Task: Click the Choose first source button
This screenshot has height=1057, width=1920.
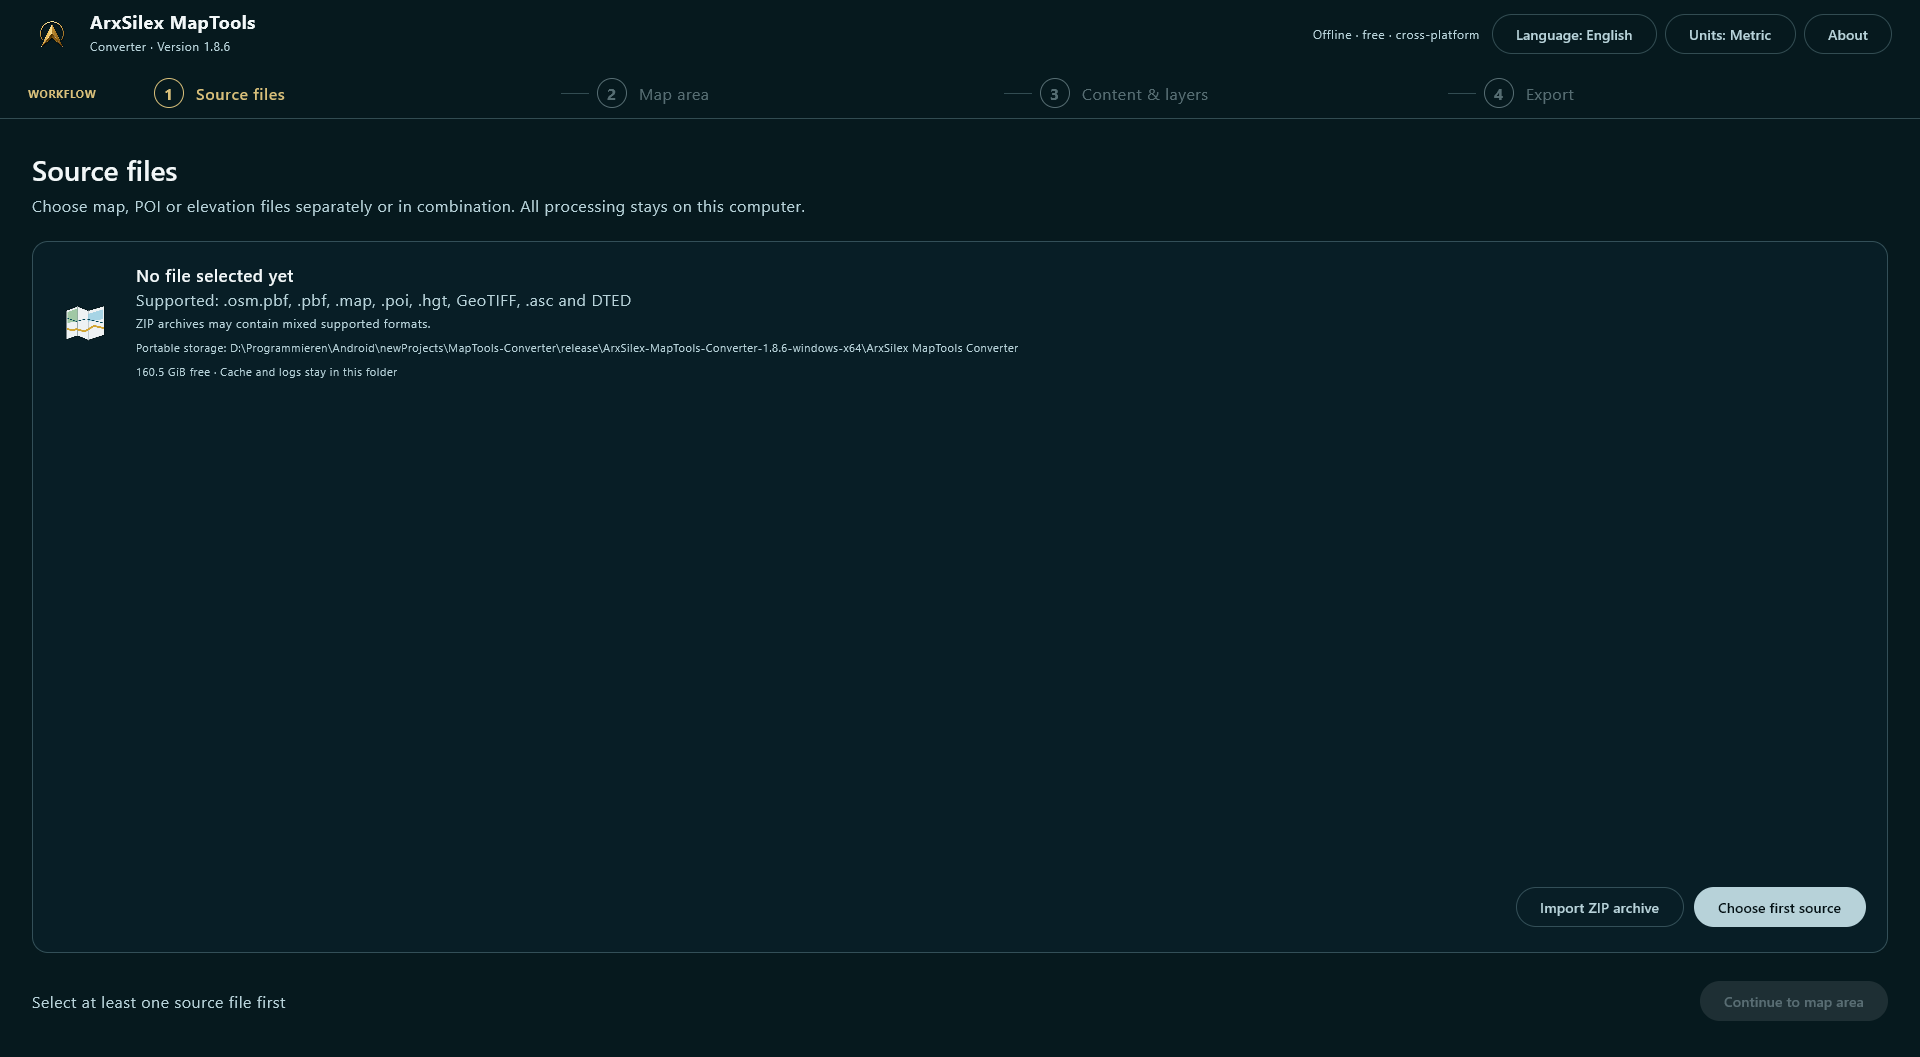Action: [x=1779, y=907]
